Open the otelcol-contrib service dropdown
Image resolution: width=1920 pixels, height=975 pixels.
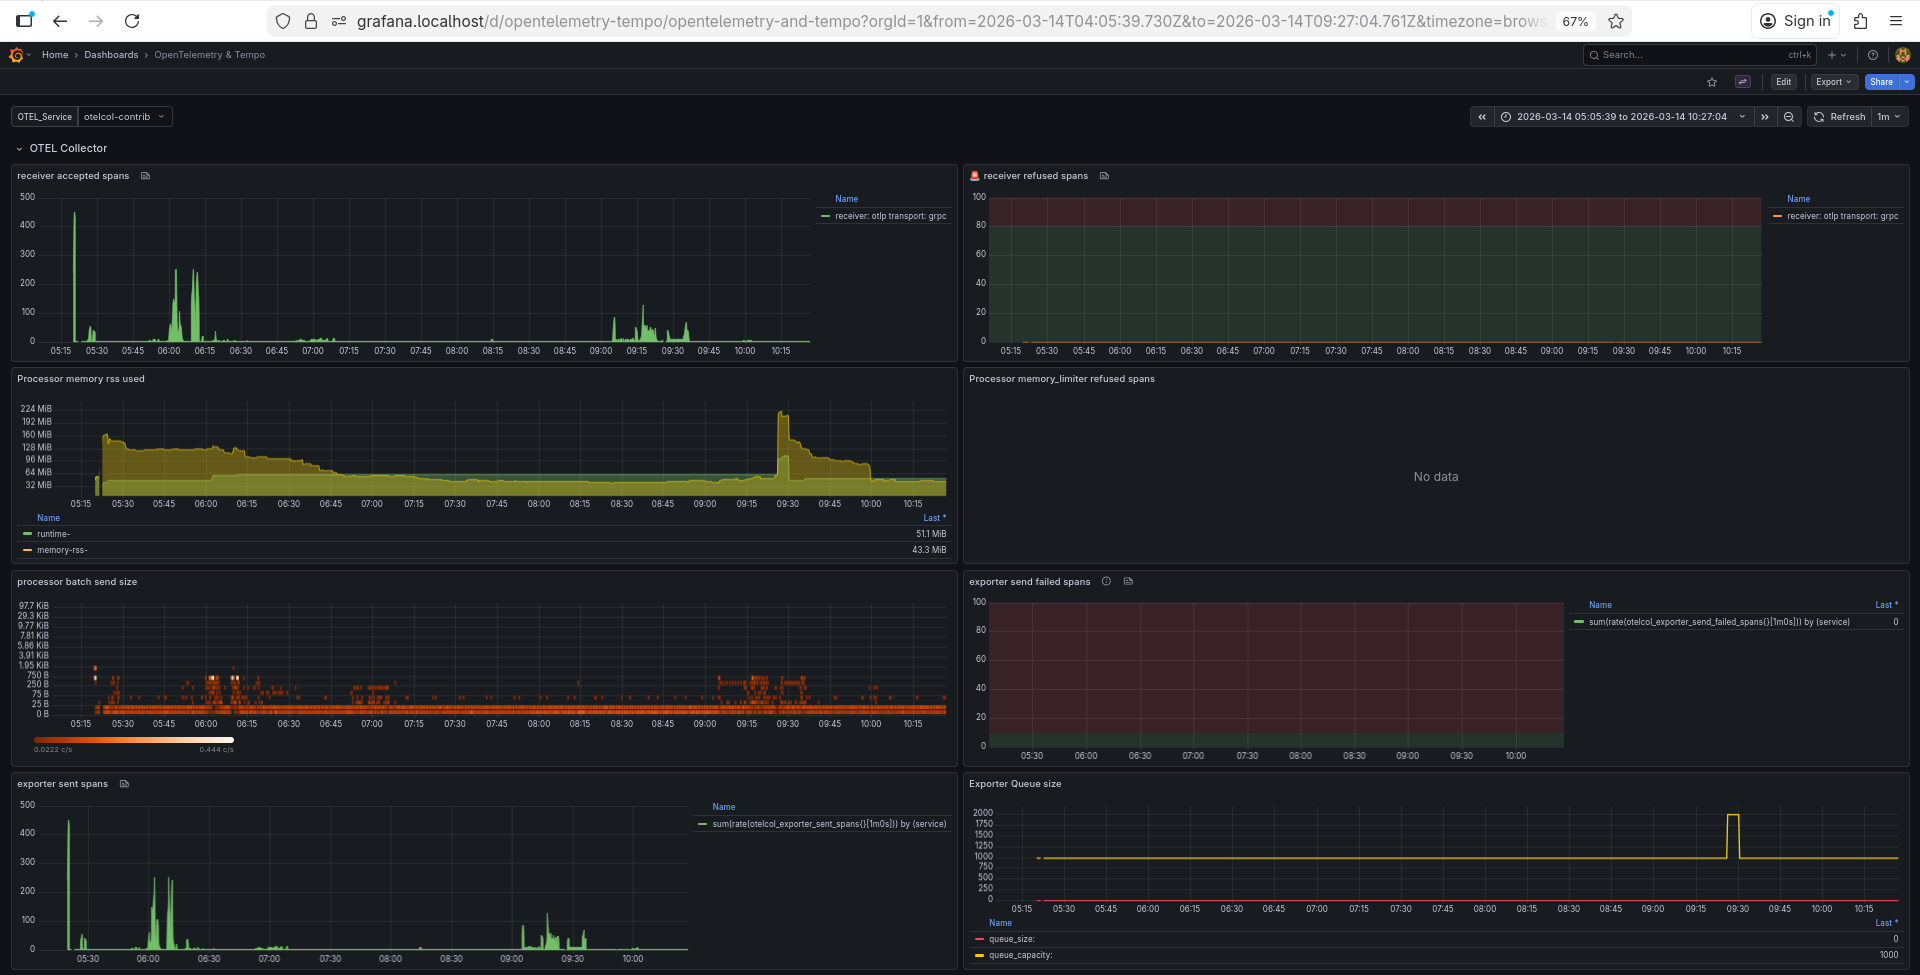[125, 117]
